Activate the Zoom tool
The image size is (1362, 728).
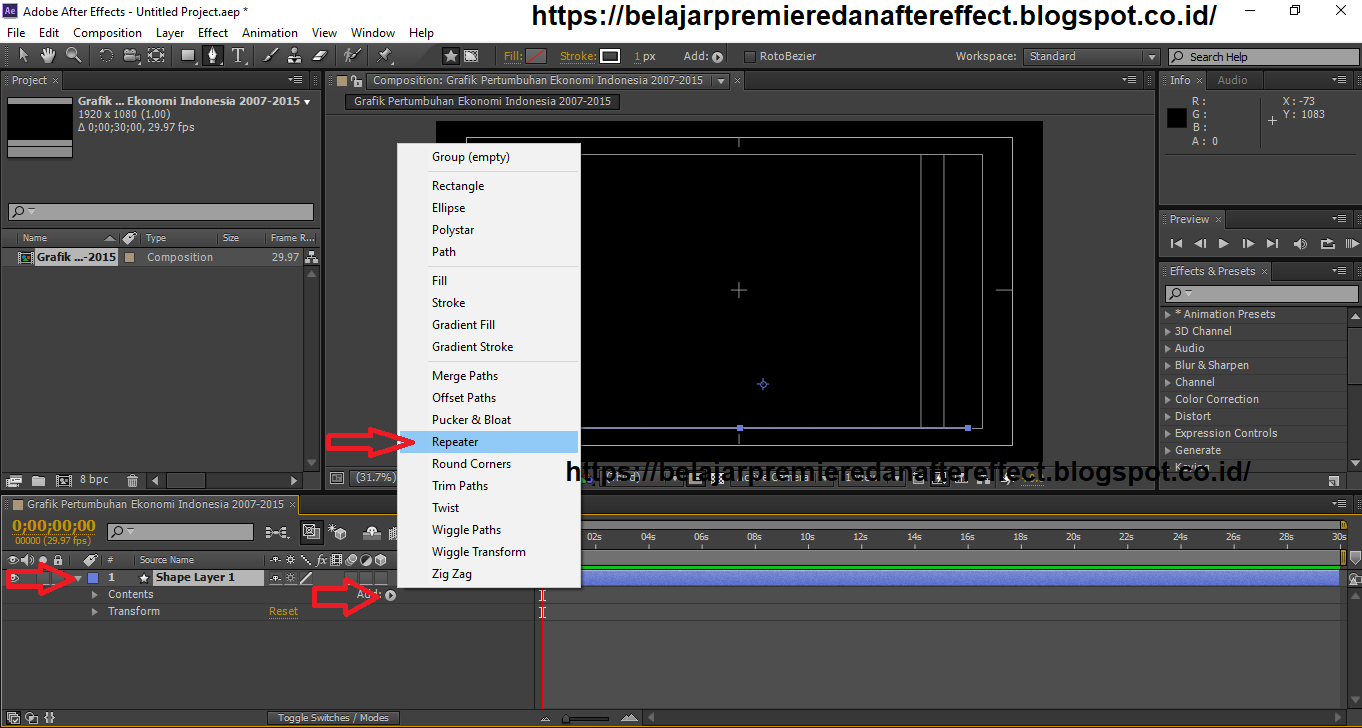(73, 55)
